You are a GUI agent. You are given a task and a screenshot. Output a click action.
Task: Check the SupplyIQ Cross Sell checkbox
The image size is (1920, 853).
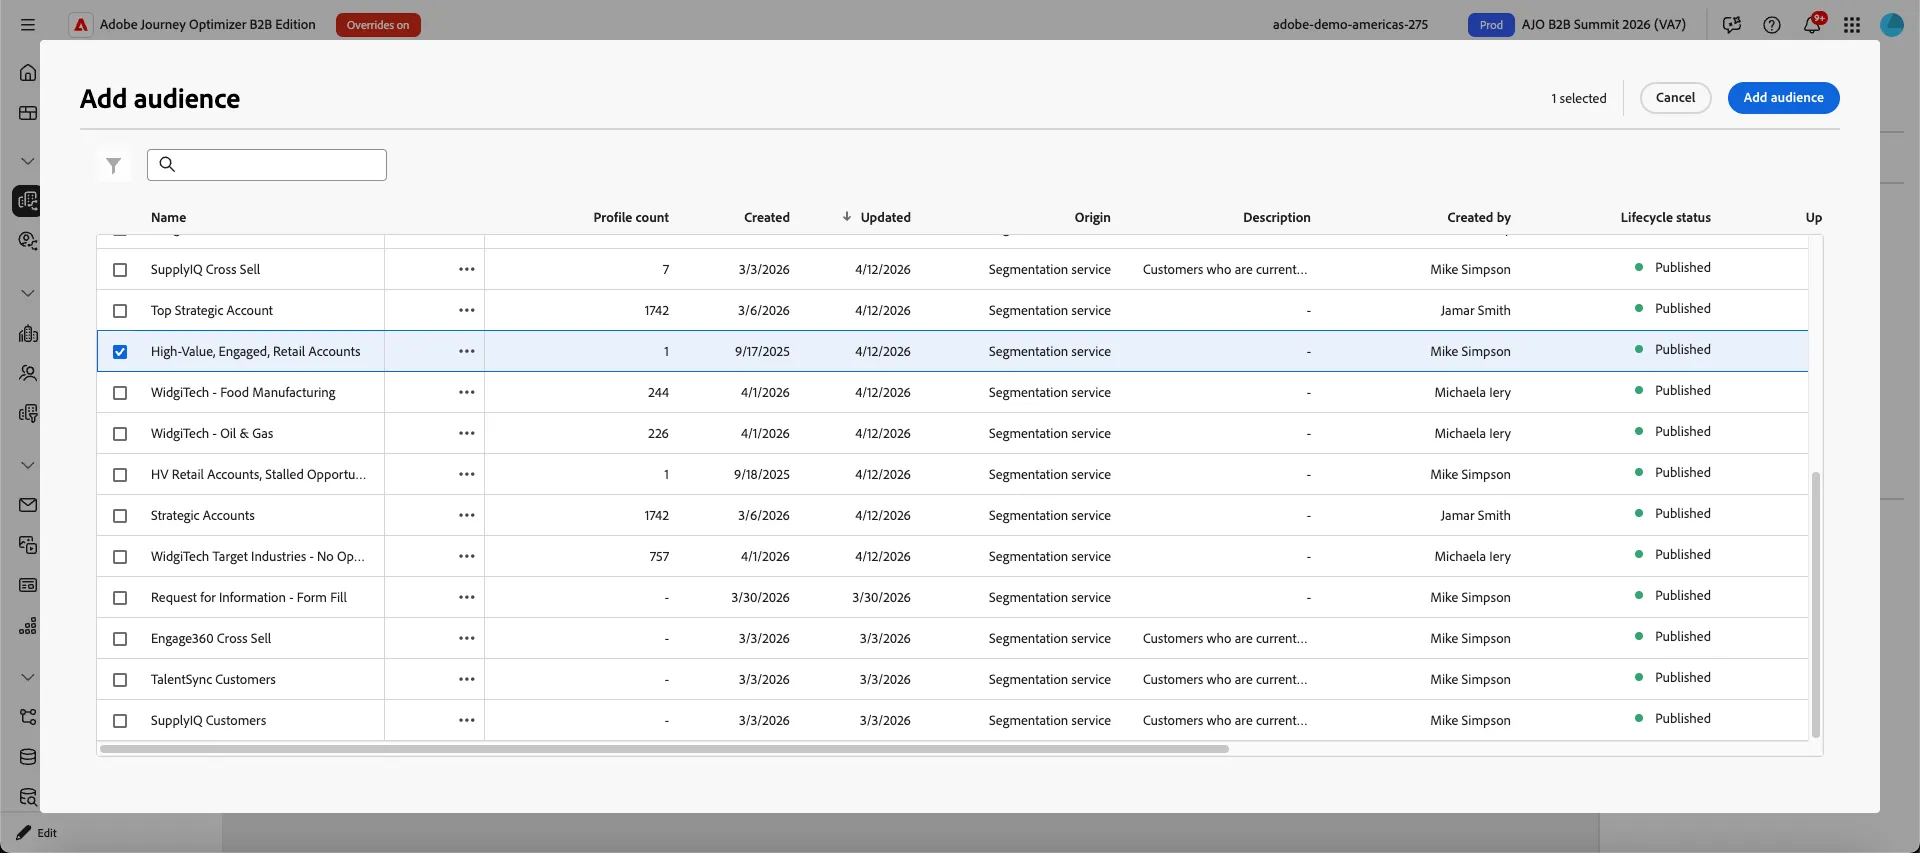[x=120, y=270]
